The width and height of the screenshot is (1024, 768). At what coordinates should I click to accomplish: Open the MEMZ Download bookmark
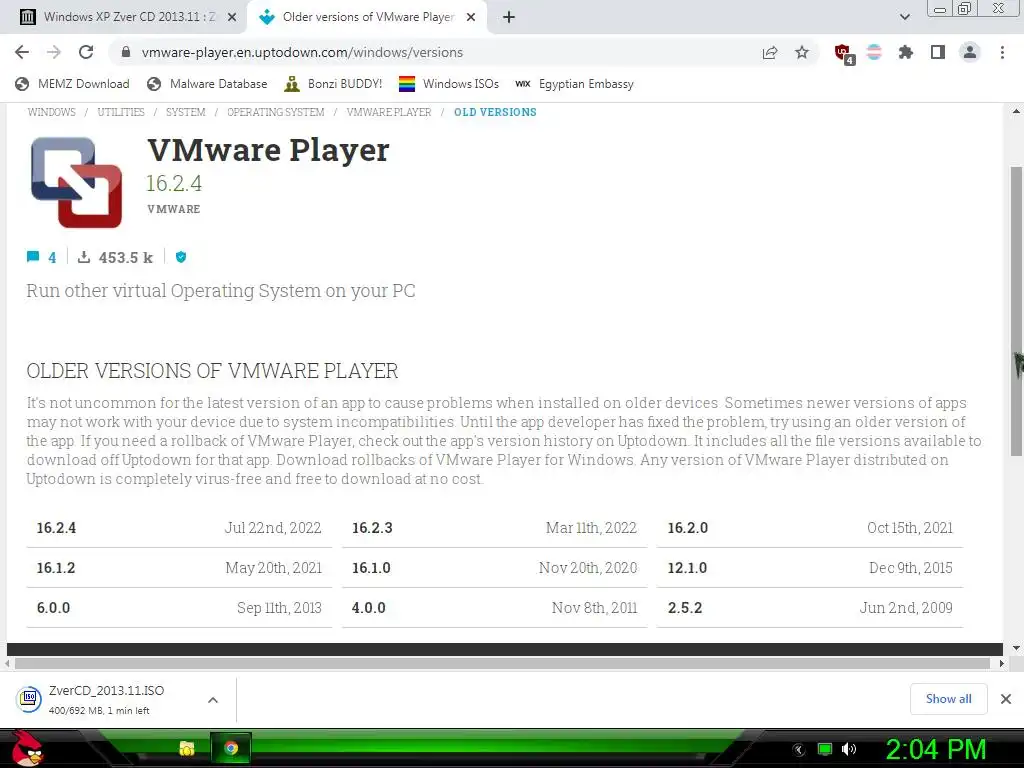pyautogui.click(x=72, y=84)
